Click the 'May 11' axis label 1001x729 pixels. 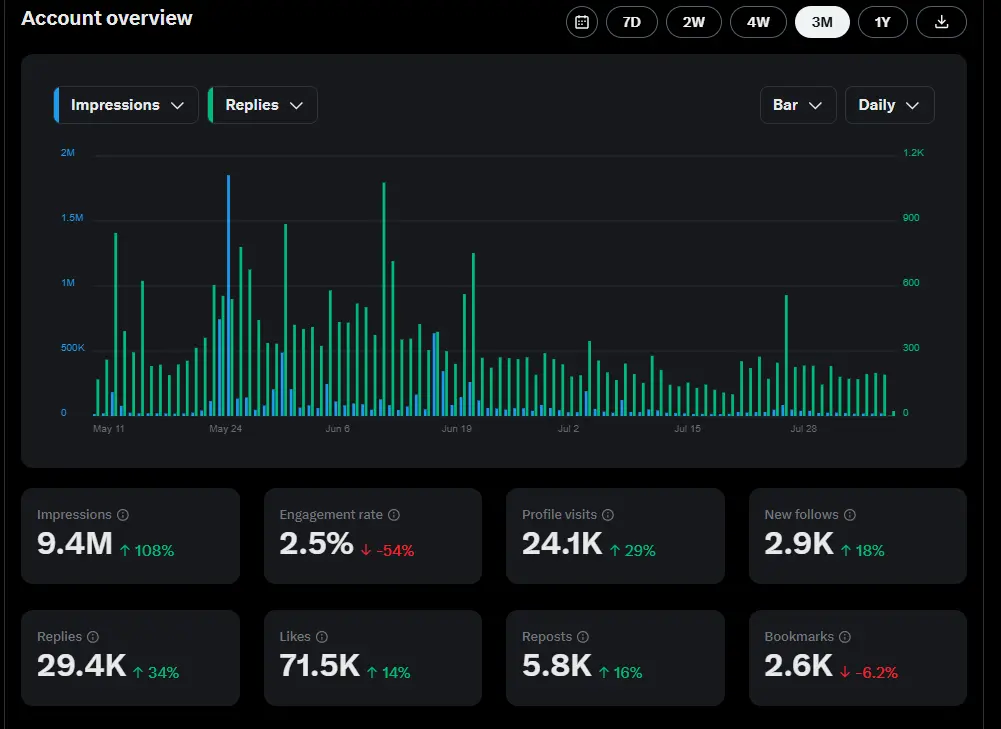pyautogui.click(x=109, y=429)
